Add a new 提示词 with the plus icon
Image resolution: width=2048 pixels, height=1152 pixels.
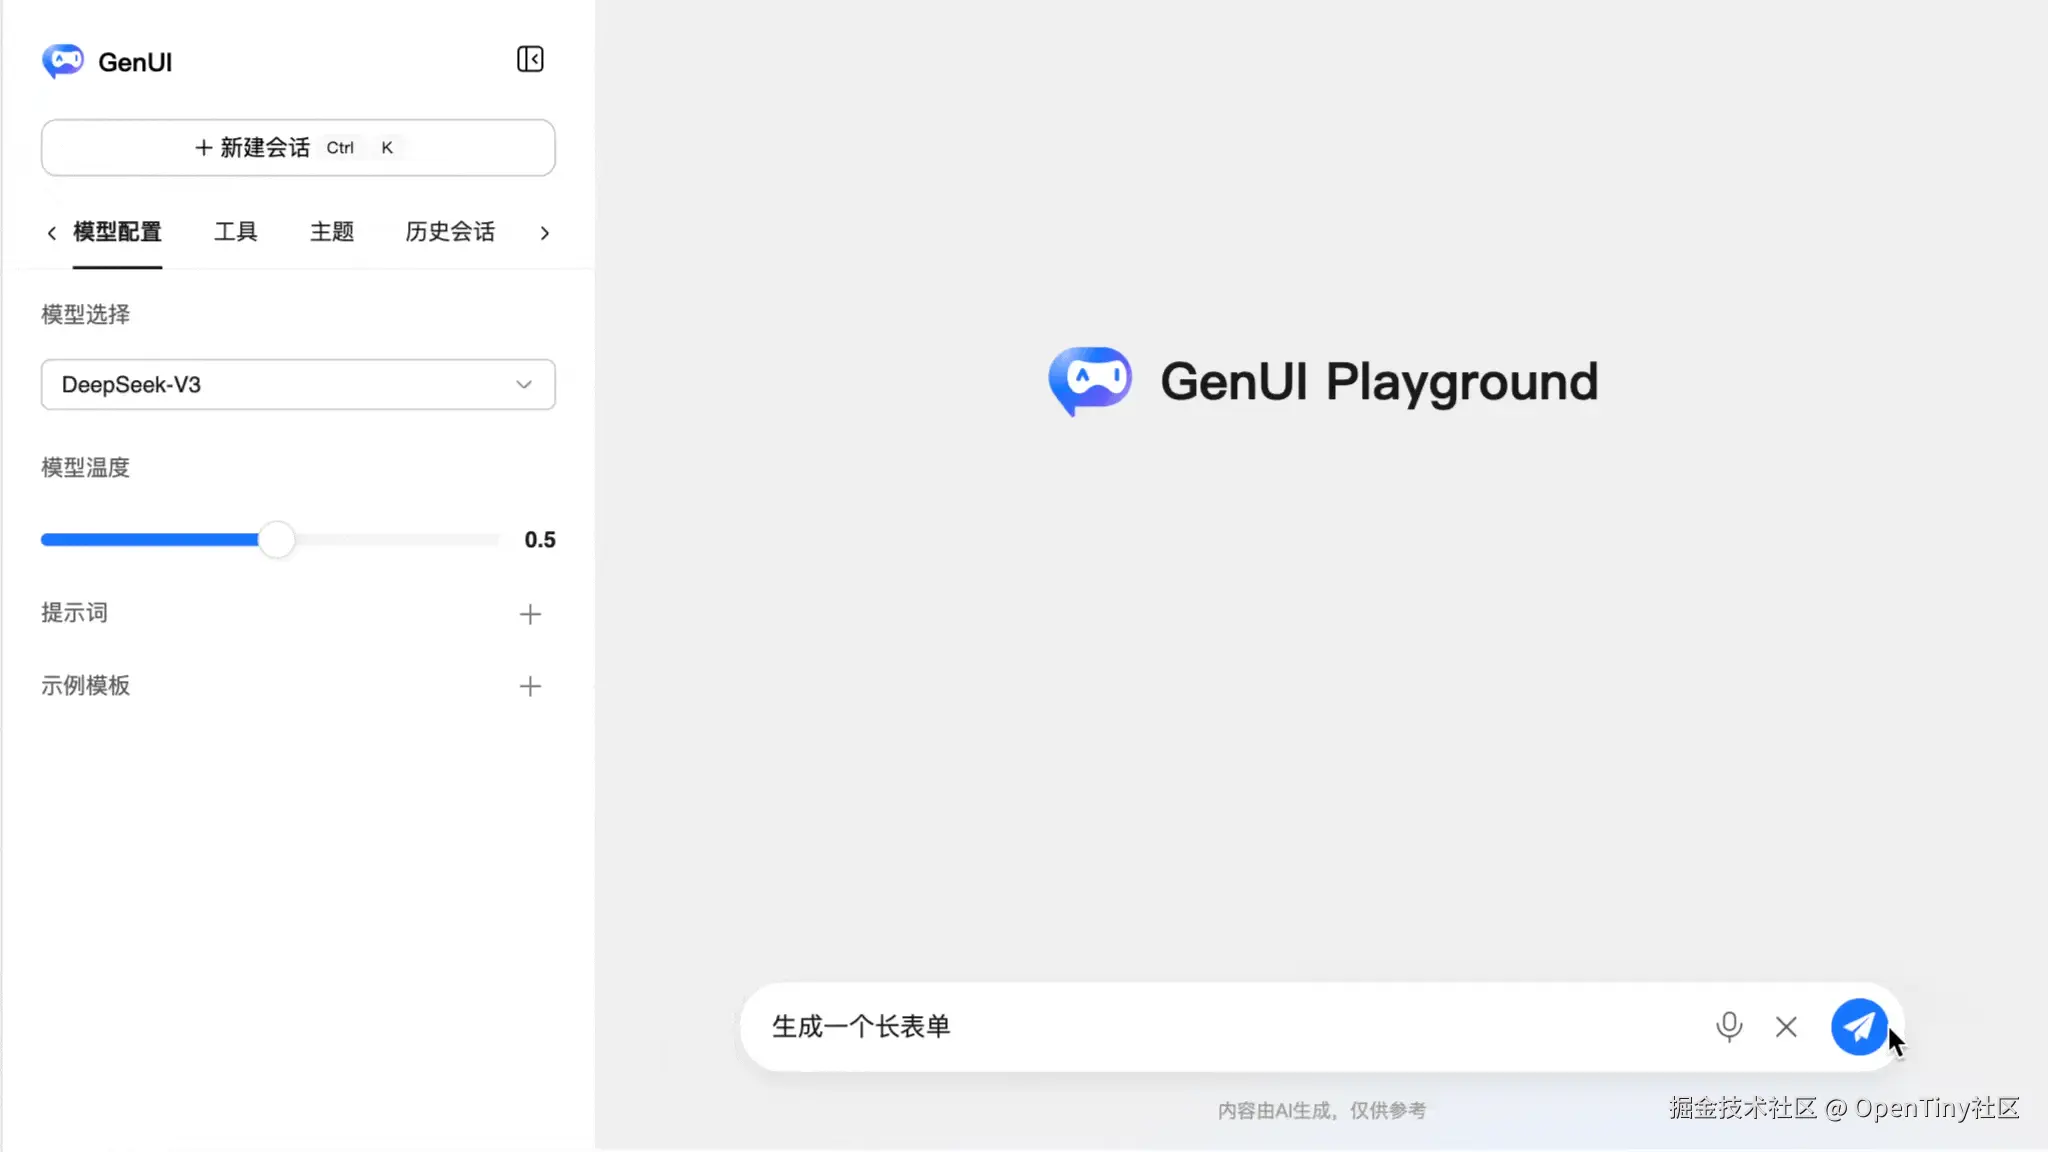(x=530, y=613)
